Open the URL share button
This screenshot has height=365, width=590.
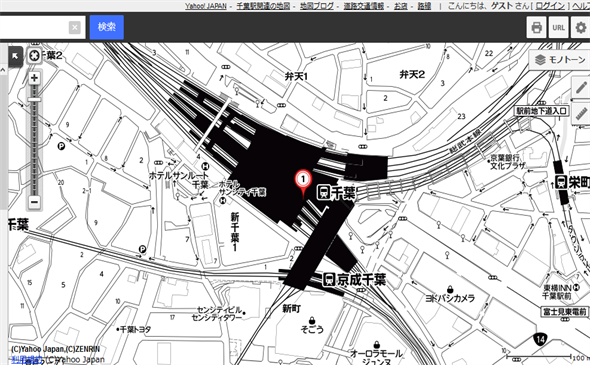(558, 27)
